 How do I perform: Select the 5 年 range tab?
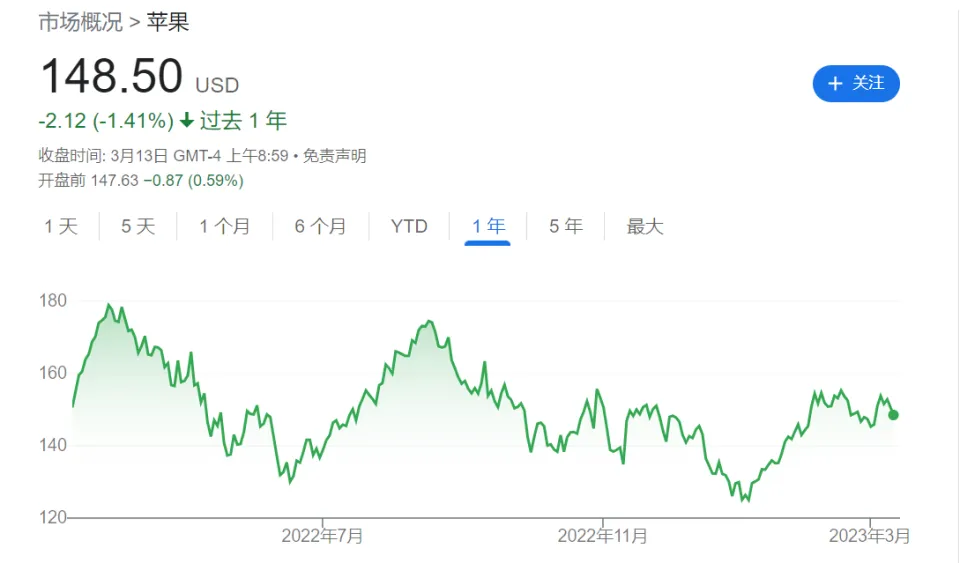tap(565, 226)
